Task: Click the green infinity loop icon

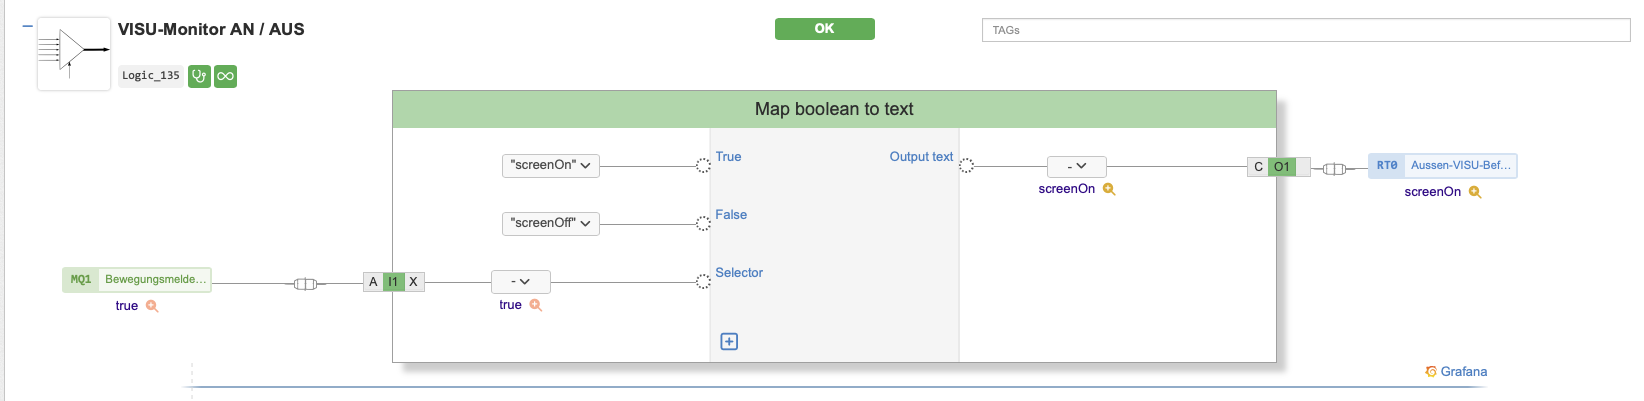Action: coord(226,76)
